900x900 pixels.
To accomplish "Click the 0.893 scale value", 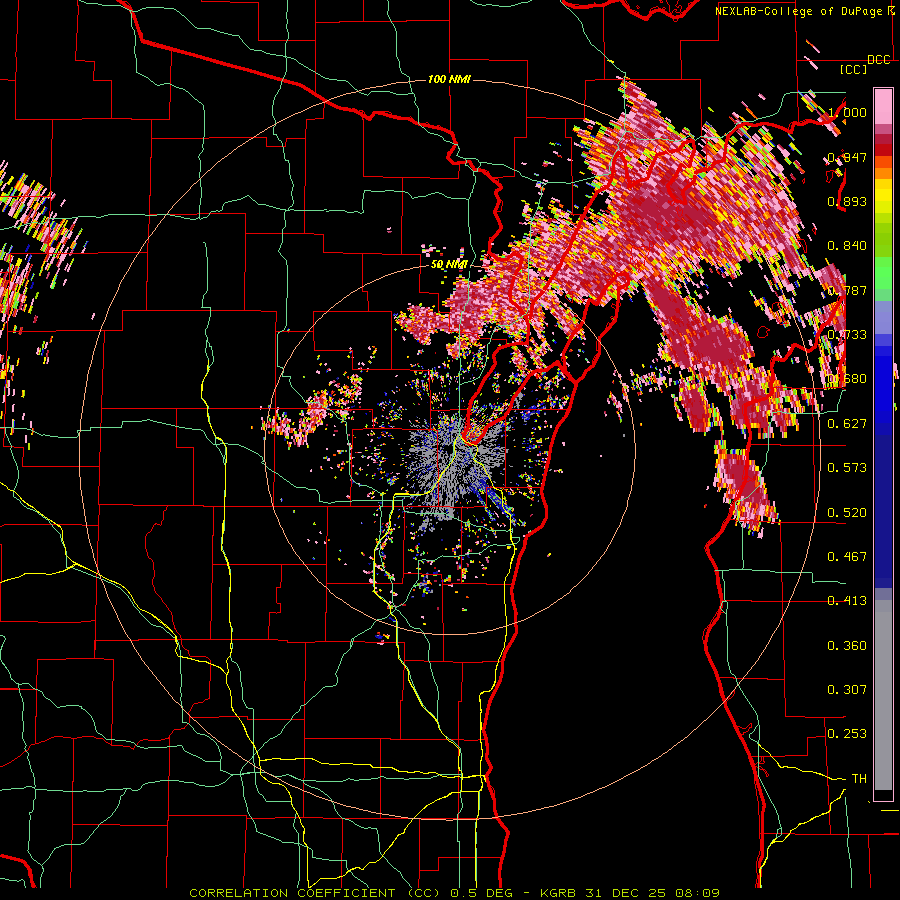I will click(847, 201).
